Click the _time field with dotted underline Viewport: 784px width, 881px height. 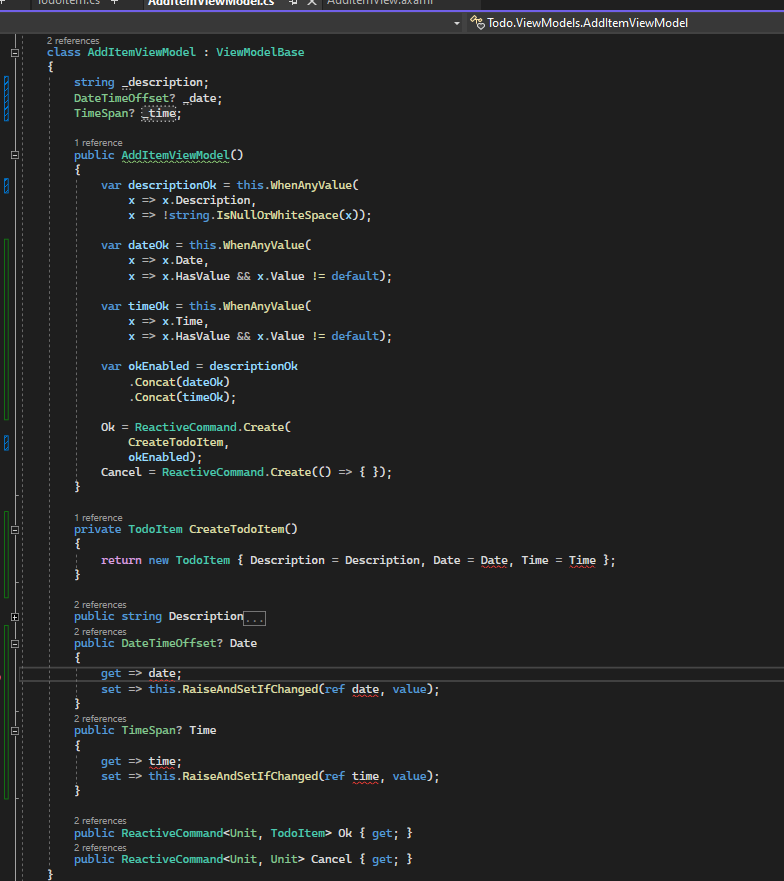160,113
